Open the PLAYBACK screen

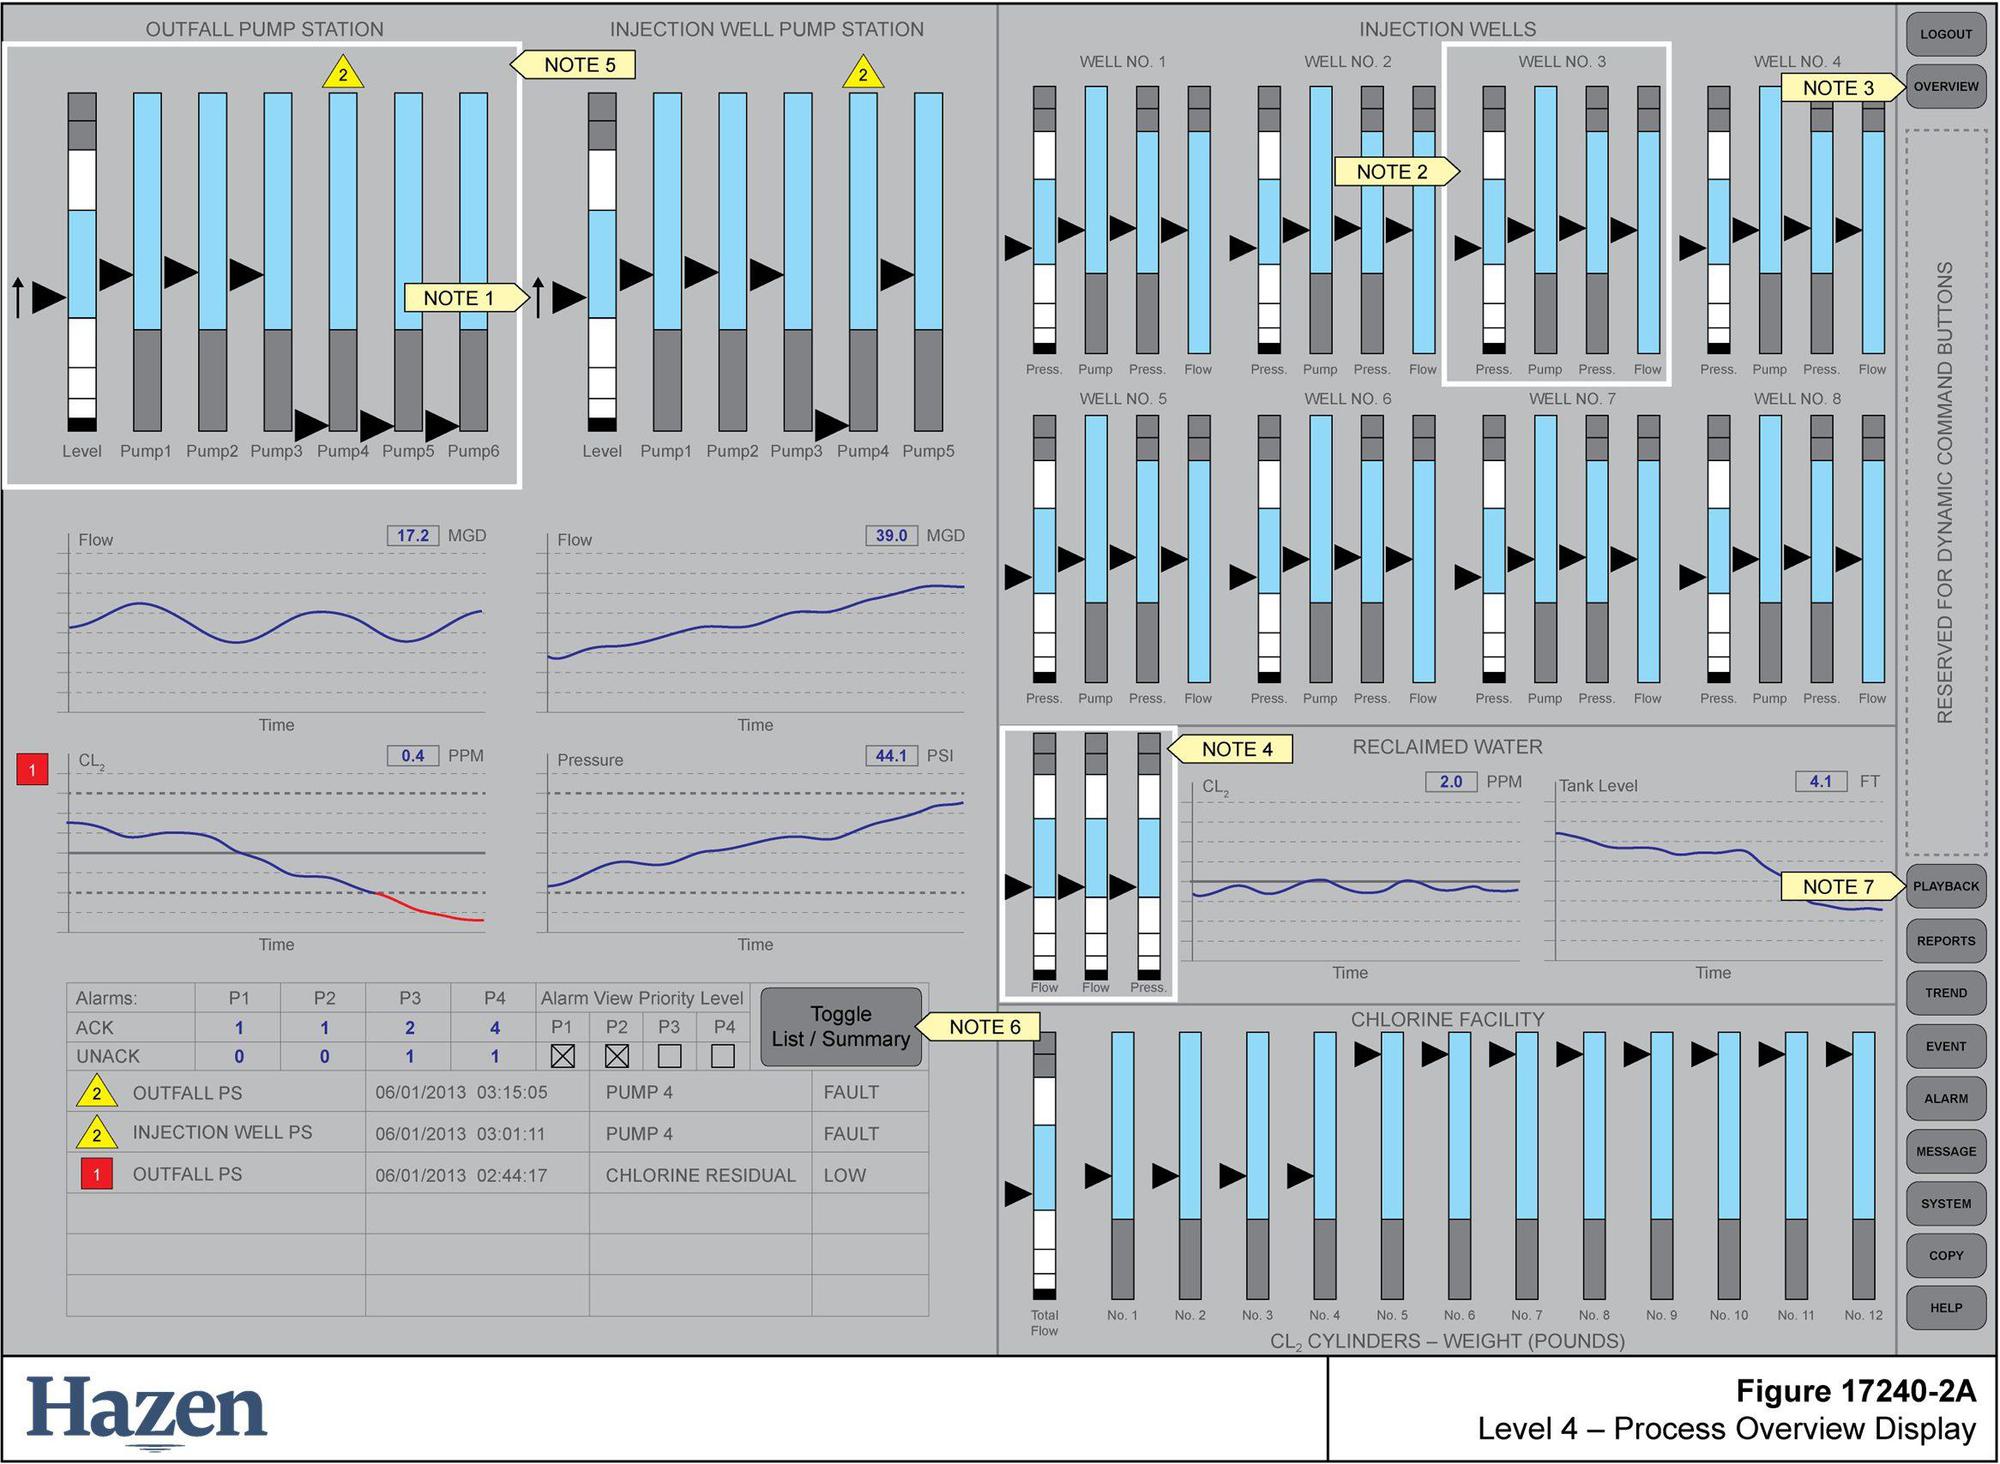click(1945, 887)
